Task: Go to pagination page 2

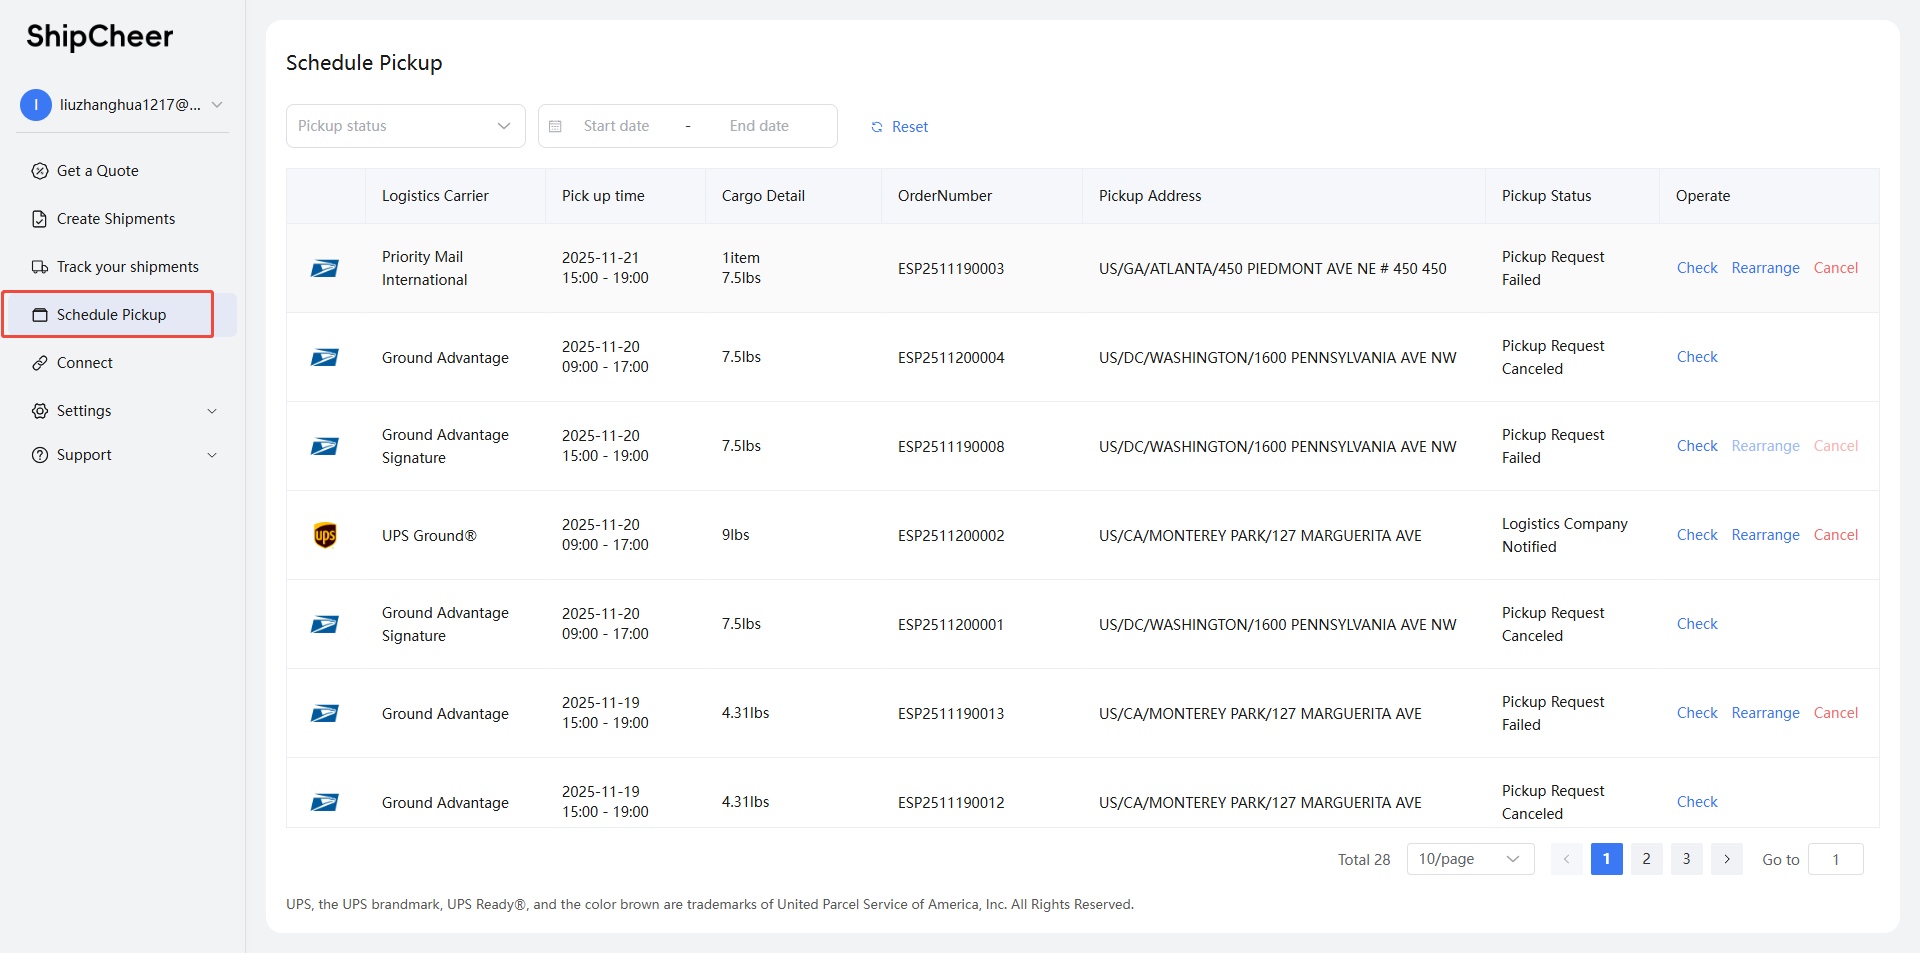Action: pos(1646,859)
